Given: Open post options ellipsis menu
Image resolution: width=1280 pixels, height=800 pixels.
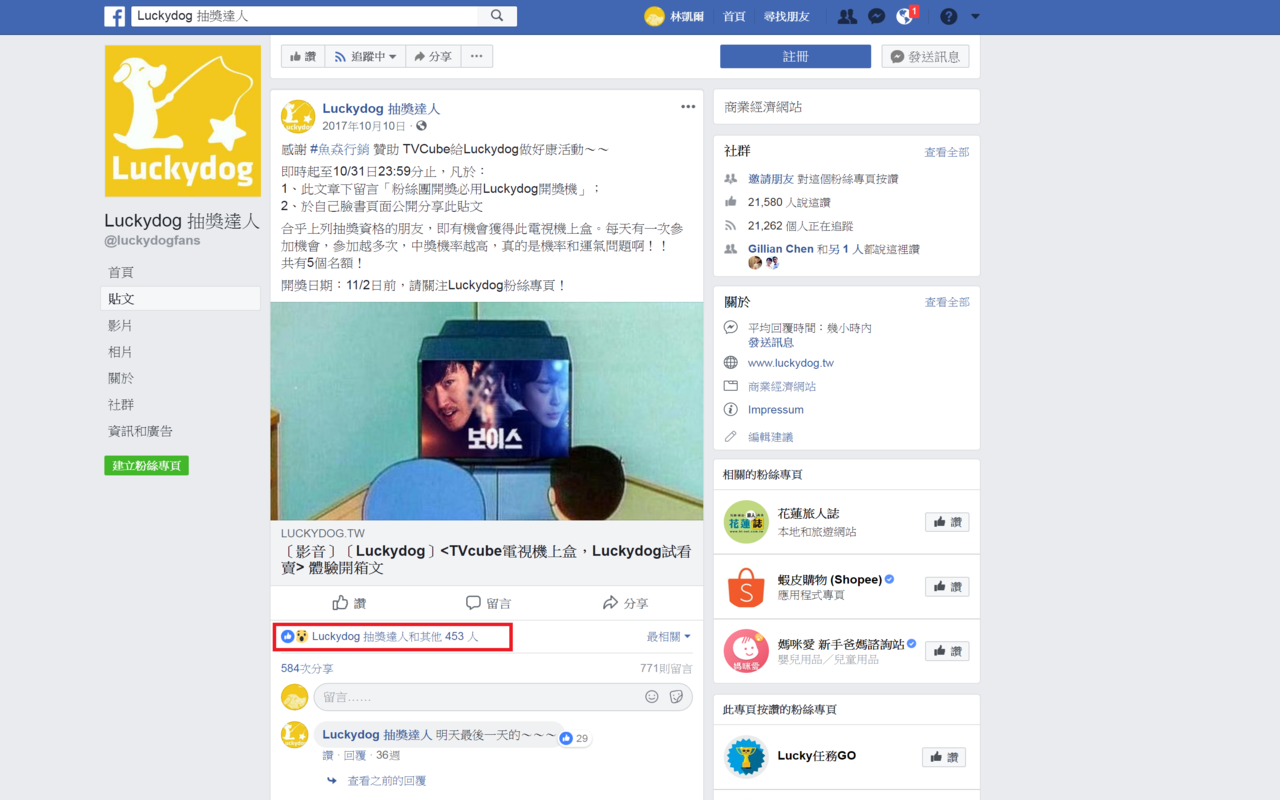Looking at the screenshot, I should coord(688,107).
